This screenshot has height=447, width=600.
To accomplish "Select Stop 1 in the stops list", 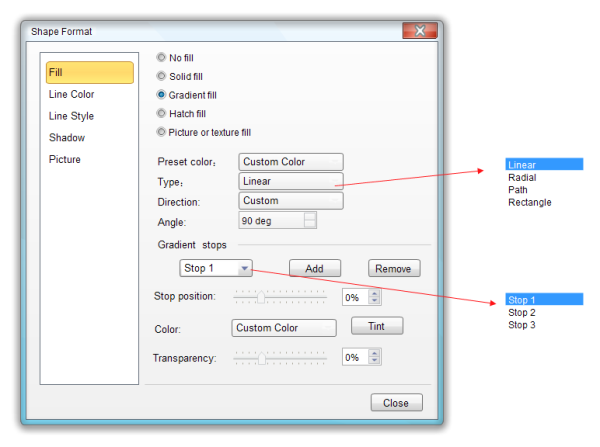I will [x=544, y=299].
